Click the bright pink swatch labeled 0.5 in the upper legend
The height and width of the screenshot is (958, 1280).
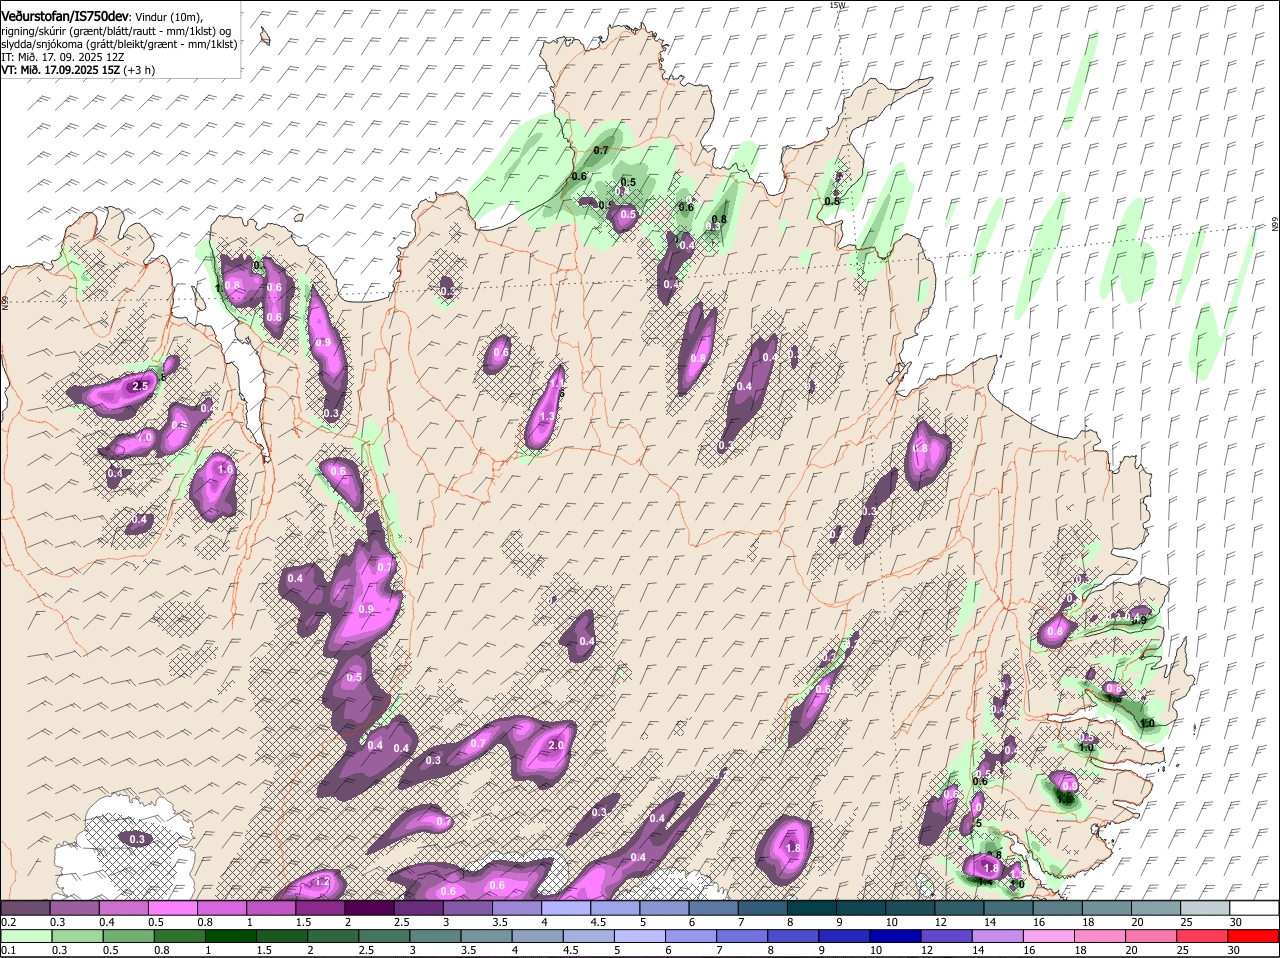(172, 908)
